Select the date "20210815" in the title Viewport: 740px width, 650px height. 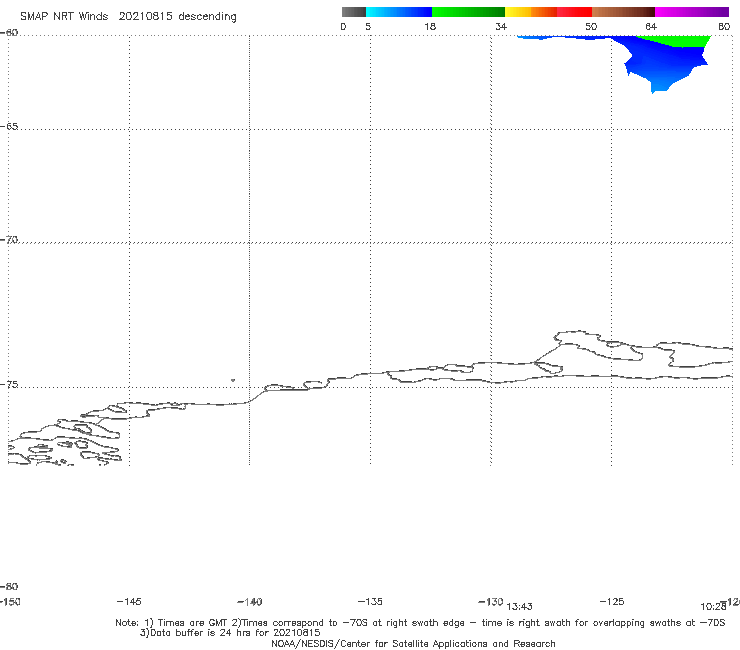(x=145, y=16)
